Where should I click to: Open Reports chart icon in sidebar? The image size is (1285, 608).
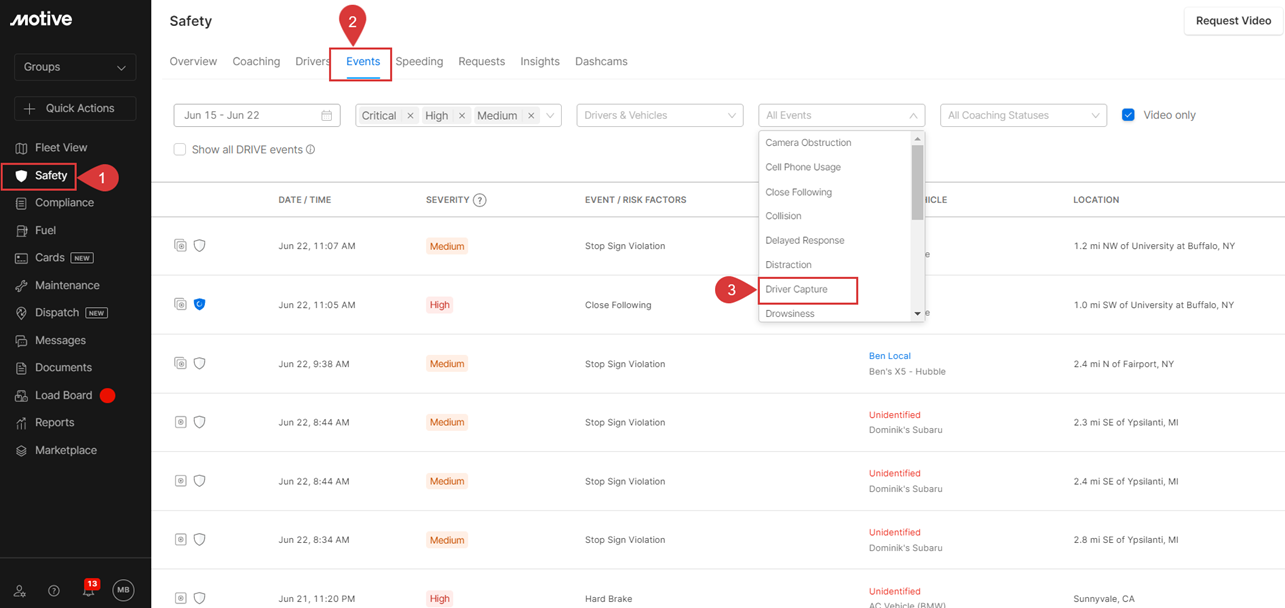[21, 423]
